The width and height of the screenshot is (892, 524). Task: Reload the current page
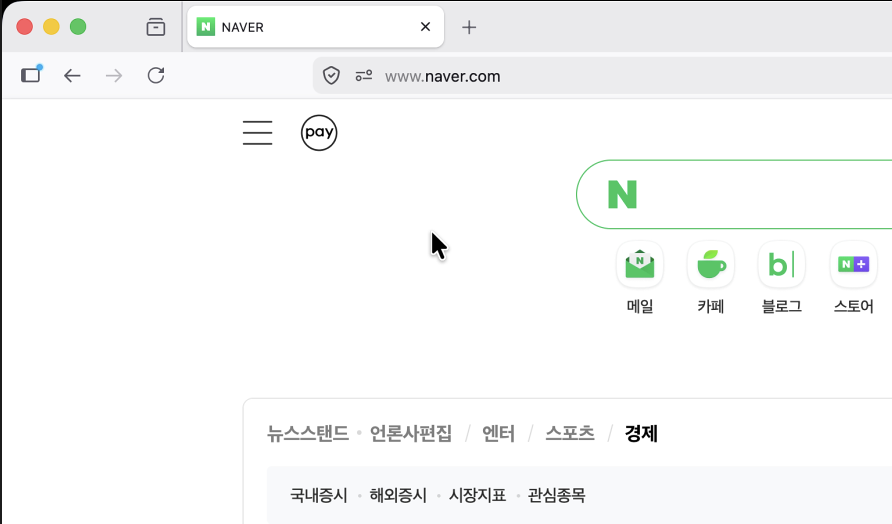[156, 76]
